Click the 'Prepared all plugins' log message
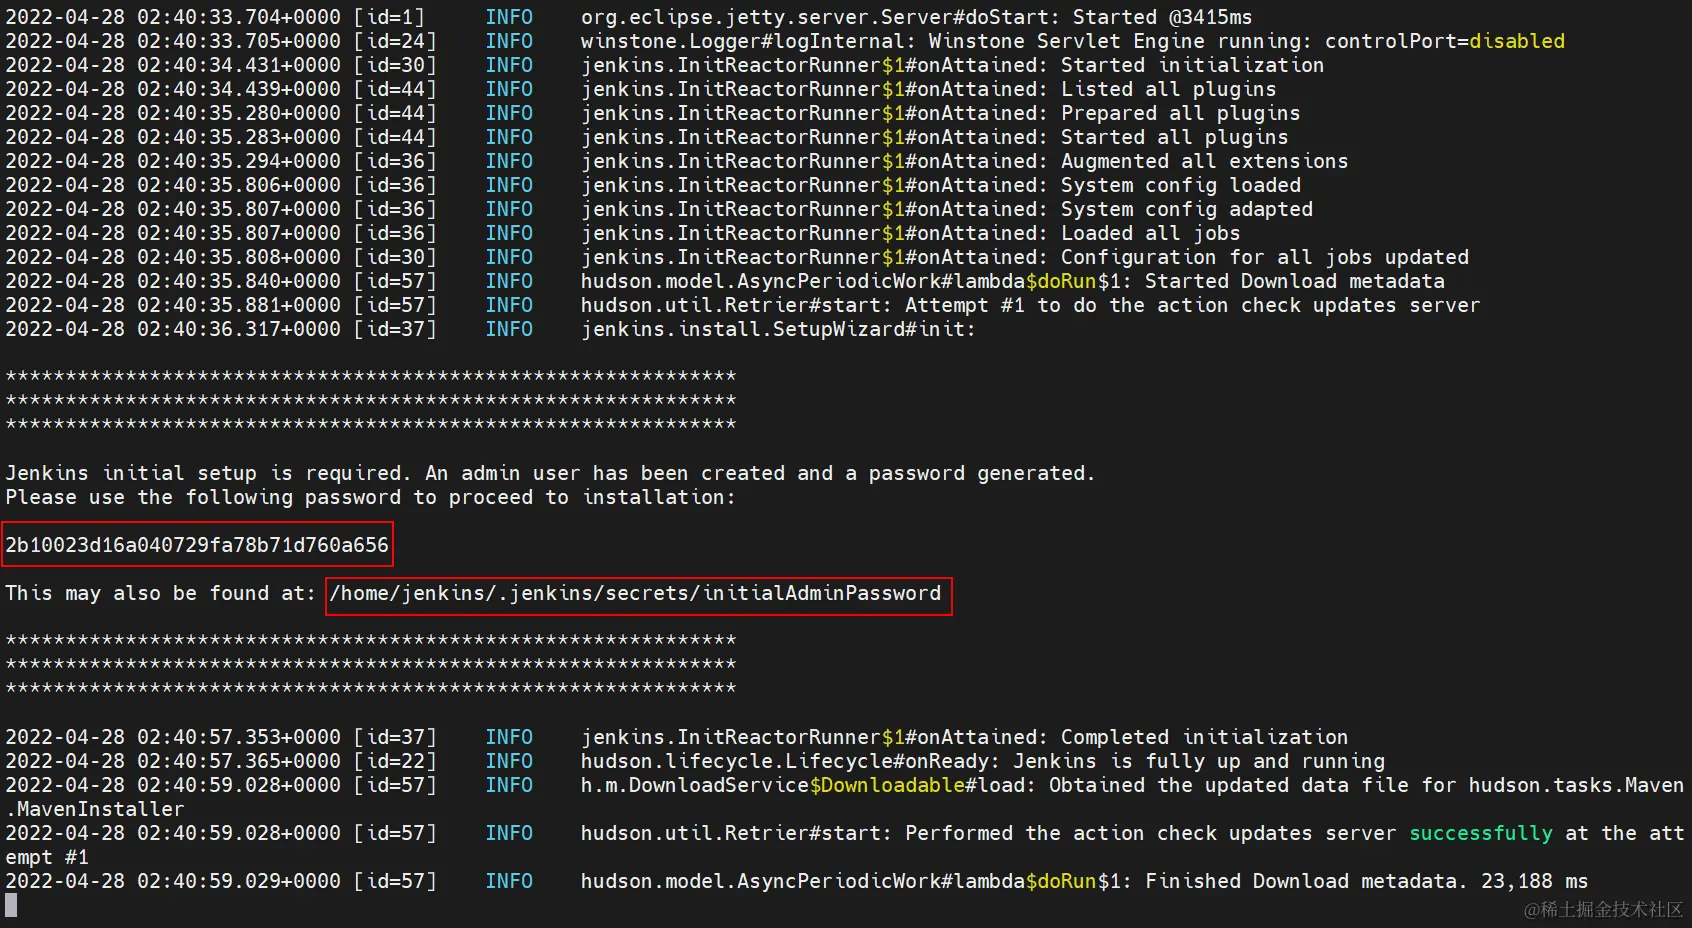The image size is (1692, 928). [1180, 113]
